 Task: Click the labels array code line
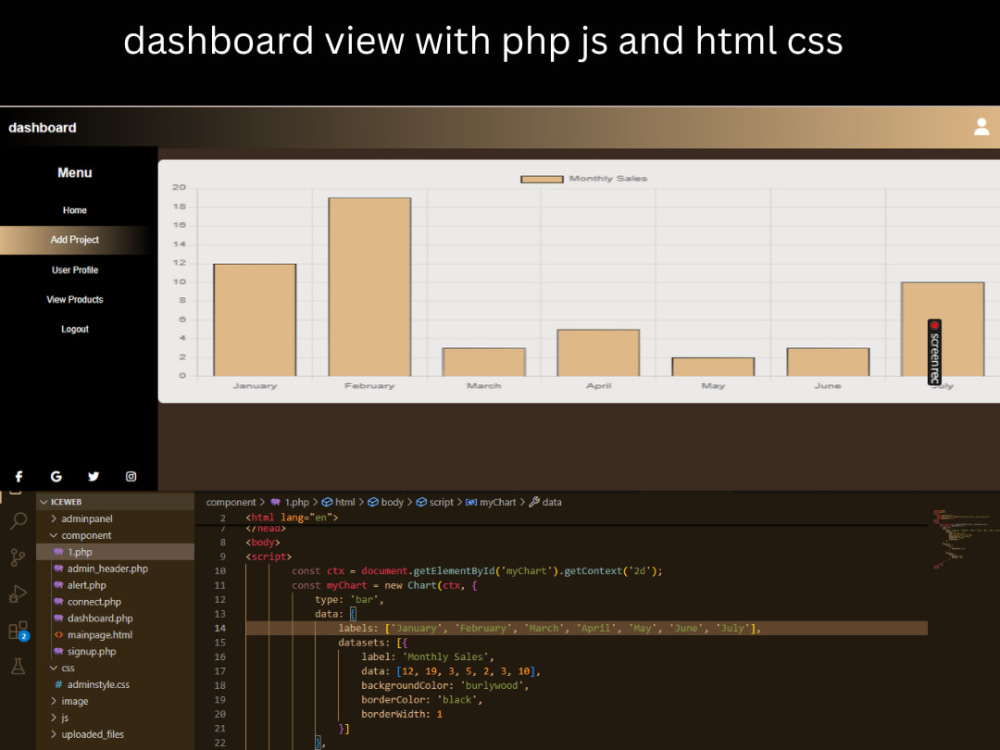(x=549, y=628)
